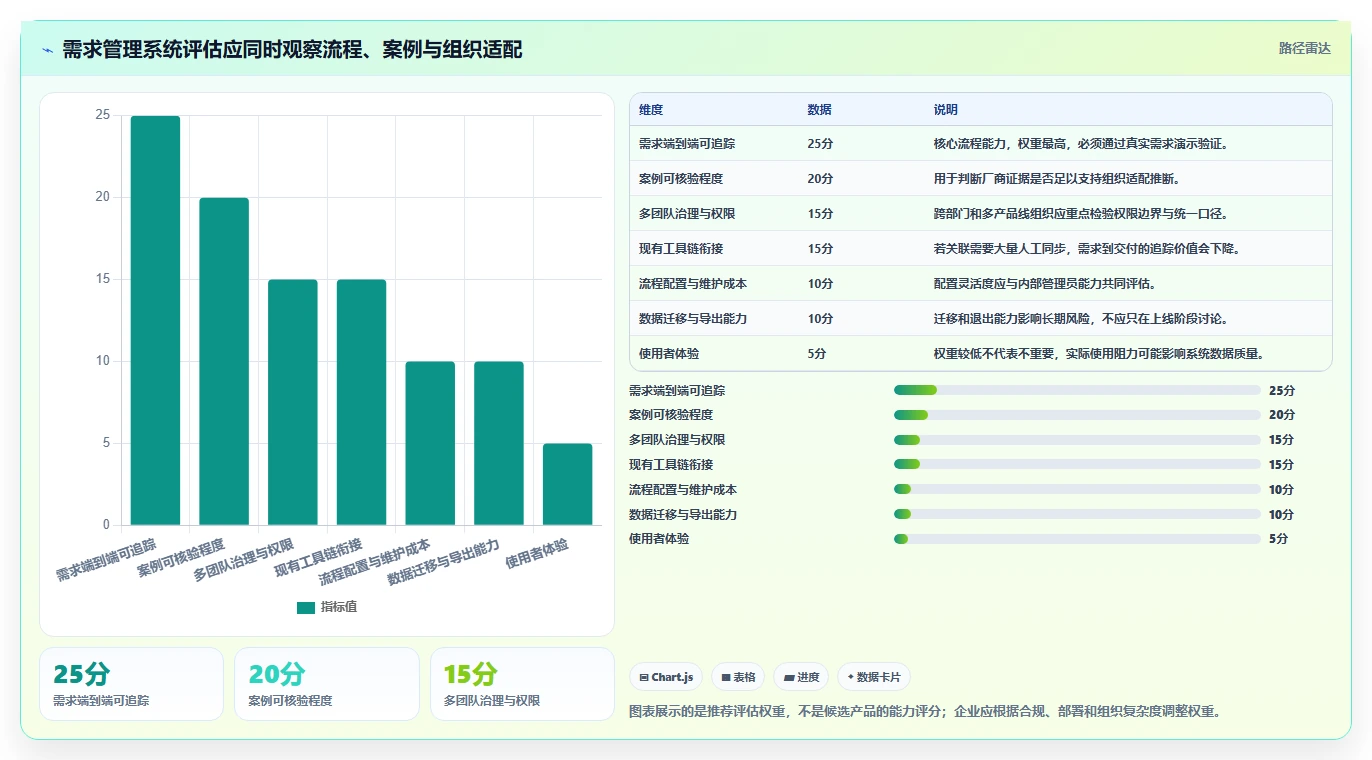Open the 20分 data card
Screen dimensions: 1372x760
[327, 684]
